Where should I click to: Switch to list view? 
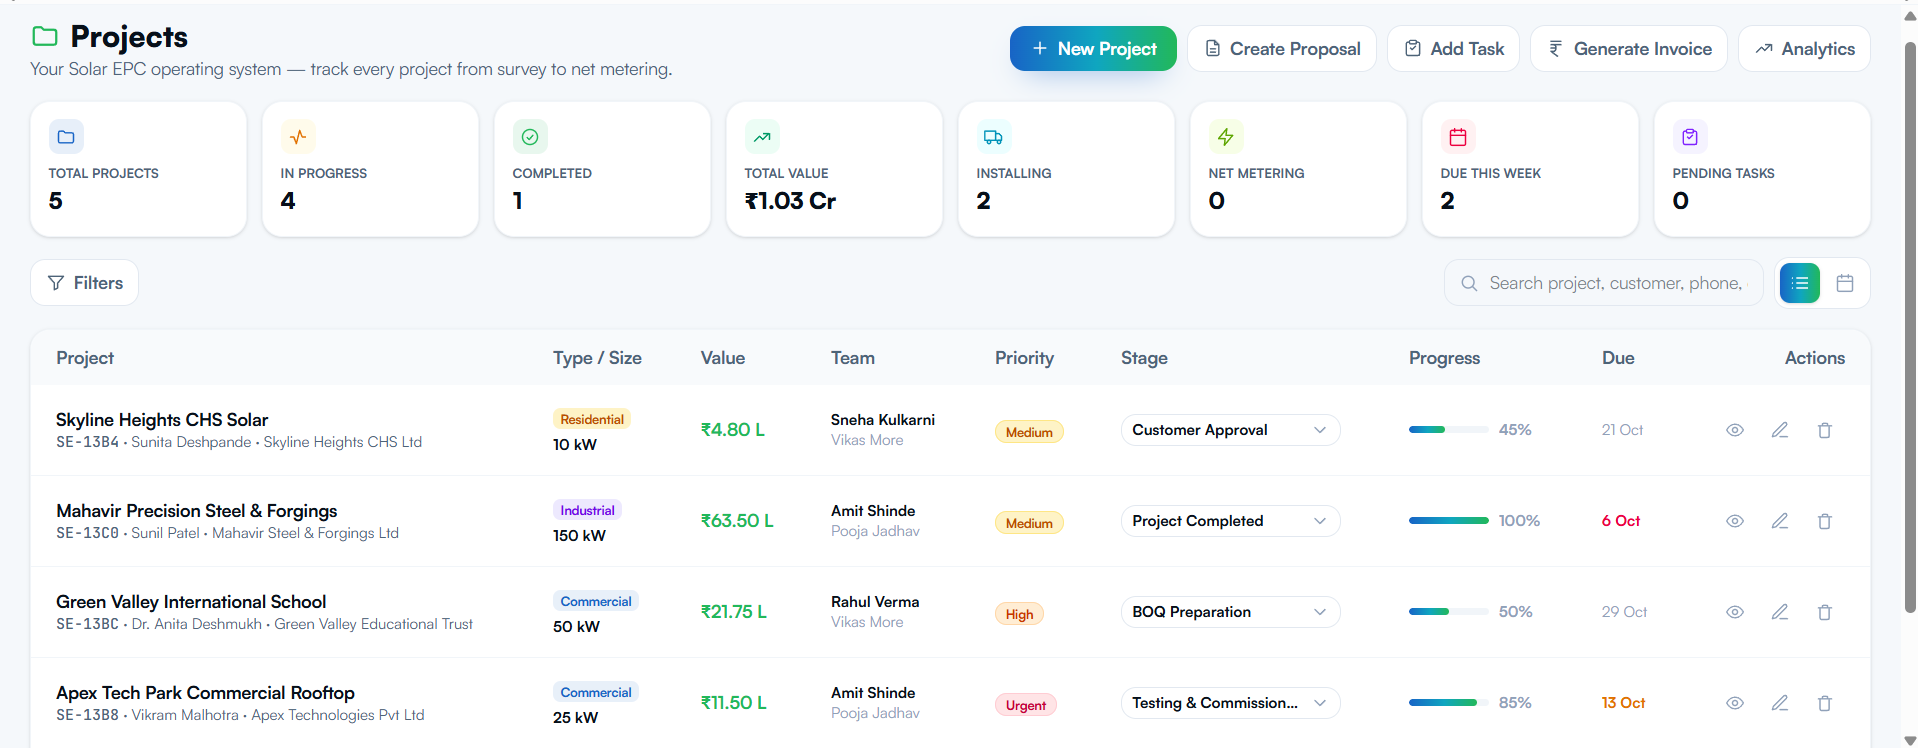[1800, 283]
